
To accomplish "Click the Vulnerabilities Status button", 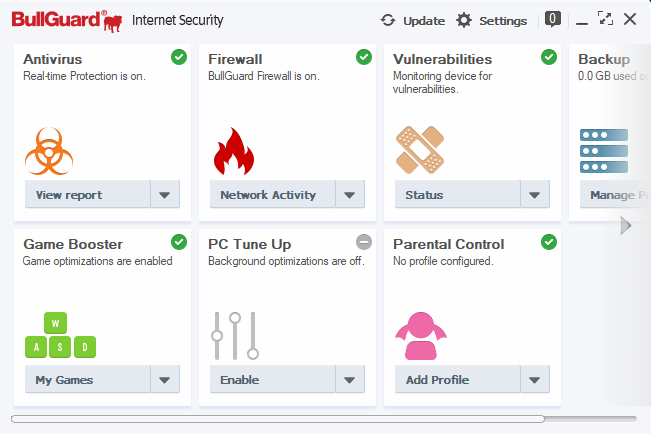I will 457,195.
